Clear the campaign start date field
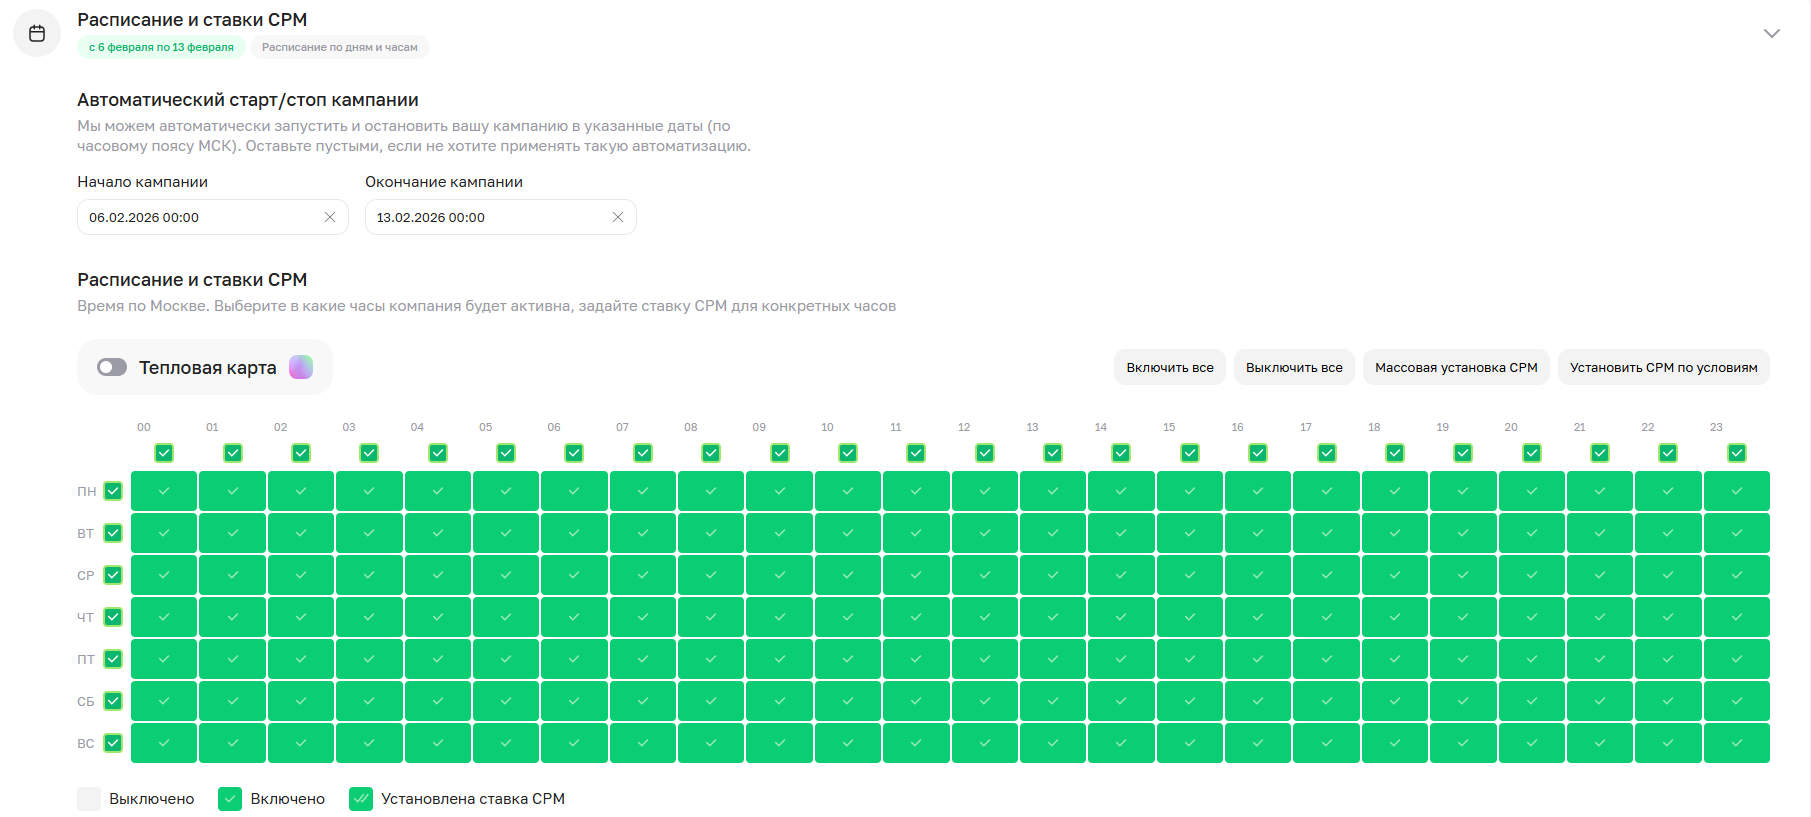The width and height of the screenshot is (1811, 817). click(329, 217)
